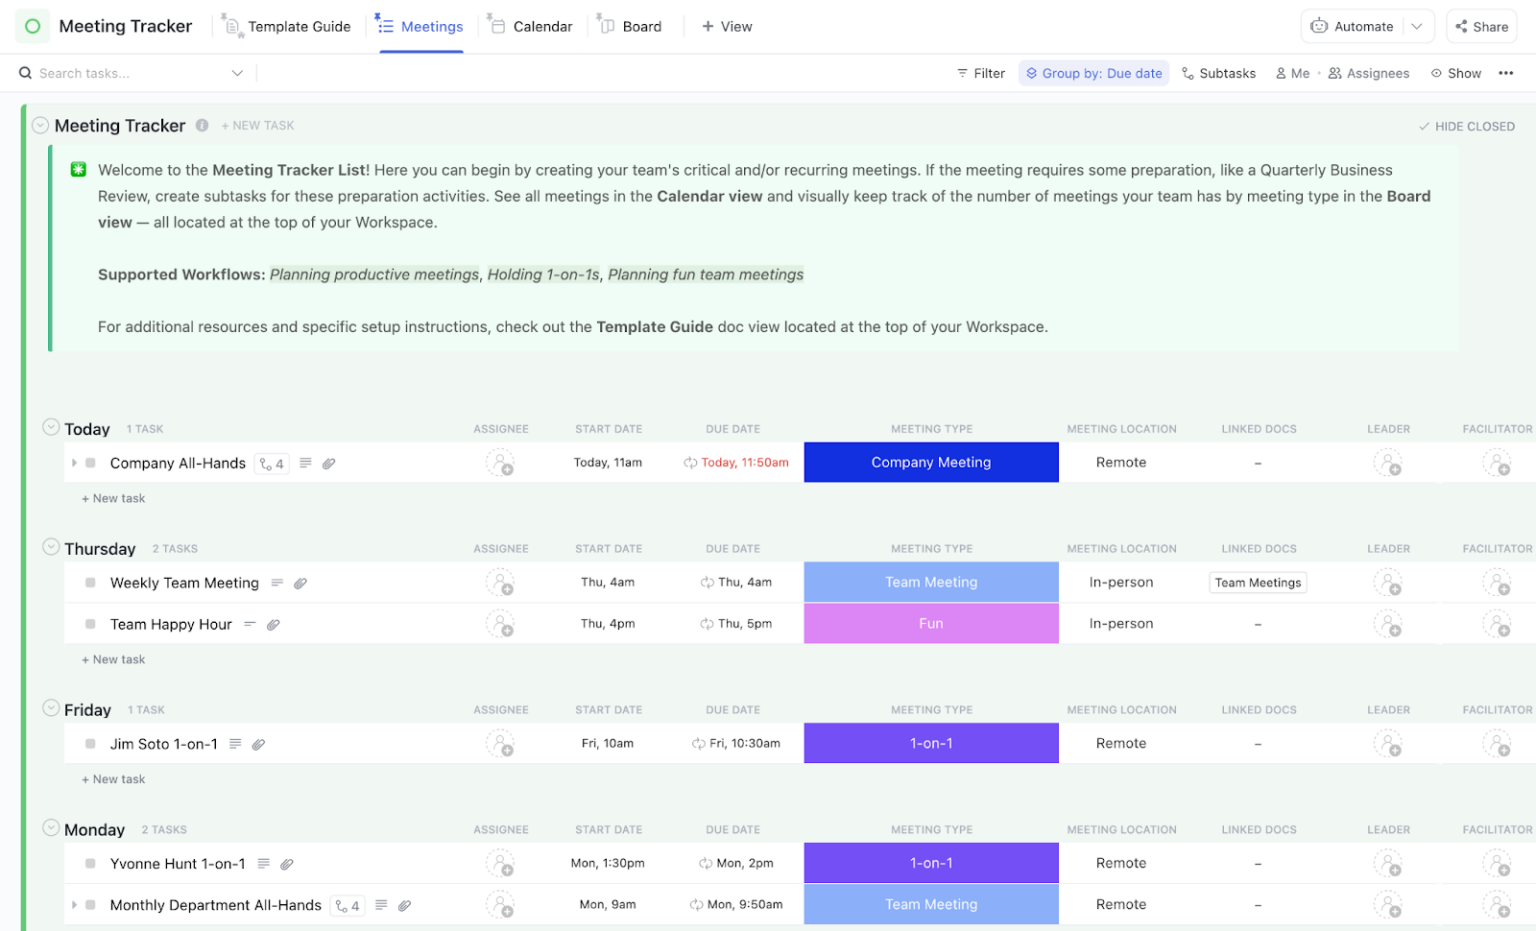Screen dimensions: 1536x931
Task: Click the info icon beside Meeting Tracker heading
Action: pyautogui.click(x=202, y=125)
